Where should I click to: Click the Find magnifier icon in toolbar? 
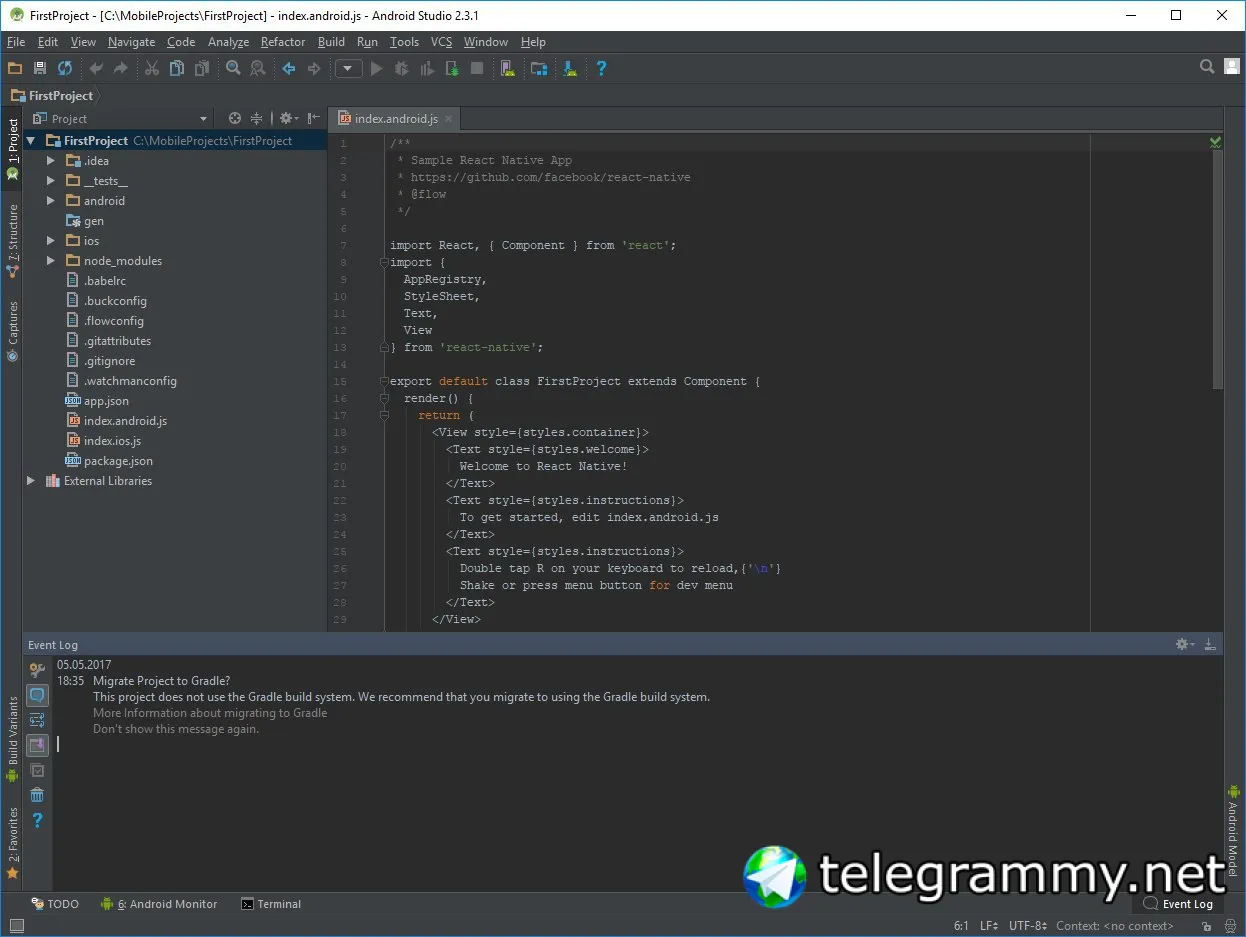pos(233,68)
